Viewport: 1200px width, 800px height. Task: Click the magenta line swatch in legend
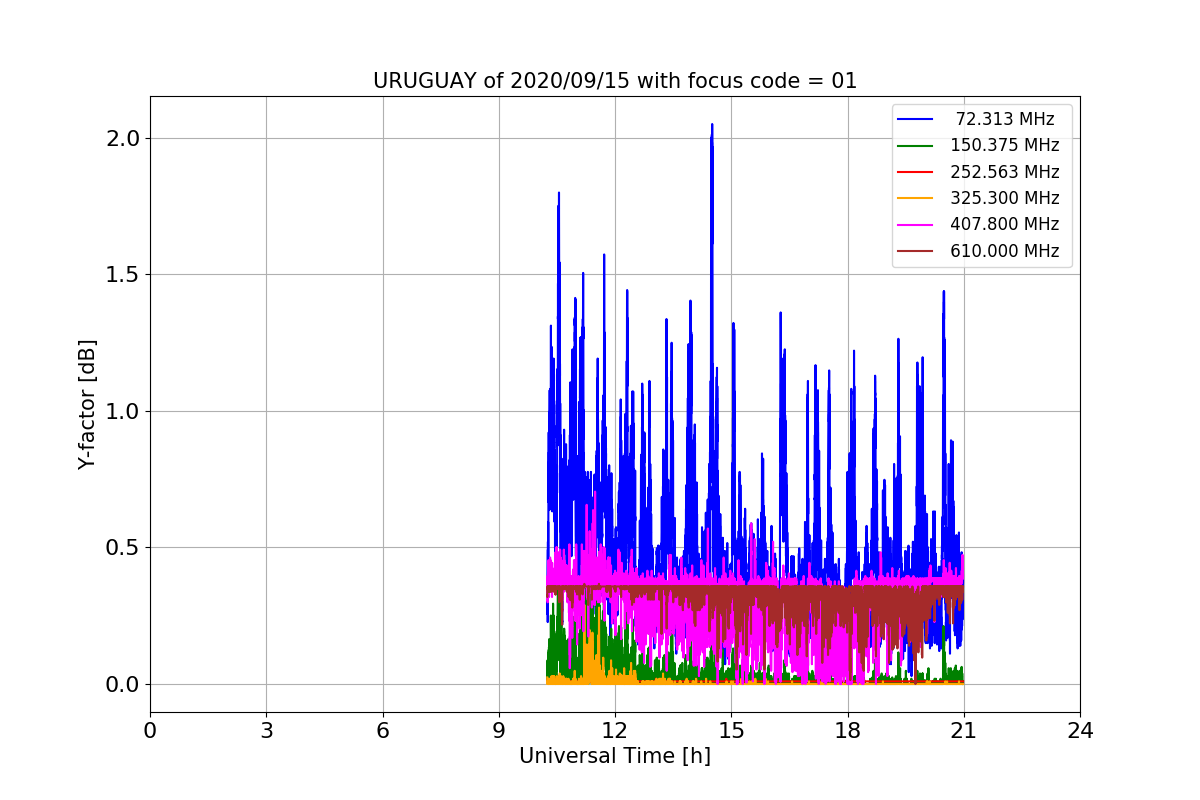915,225
